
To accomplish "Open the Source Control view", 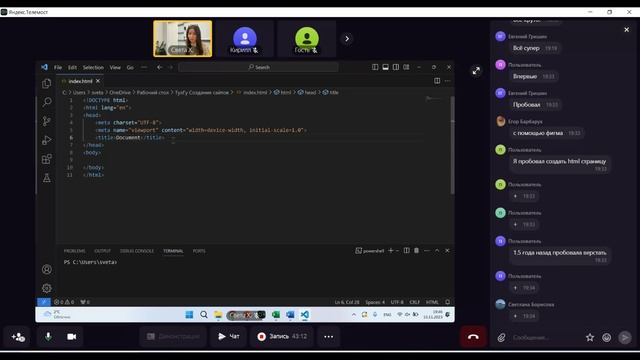I will (x=47, y=121).
